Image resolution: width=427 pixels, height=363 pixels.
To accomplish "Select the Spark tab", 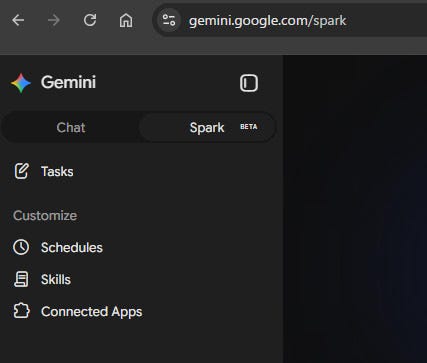I will (207, 127).
